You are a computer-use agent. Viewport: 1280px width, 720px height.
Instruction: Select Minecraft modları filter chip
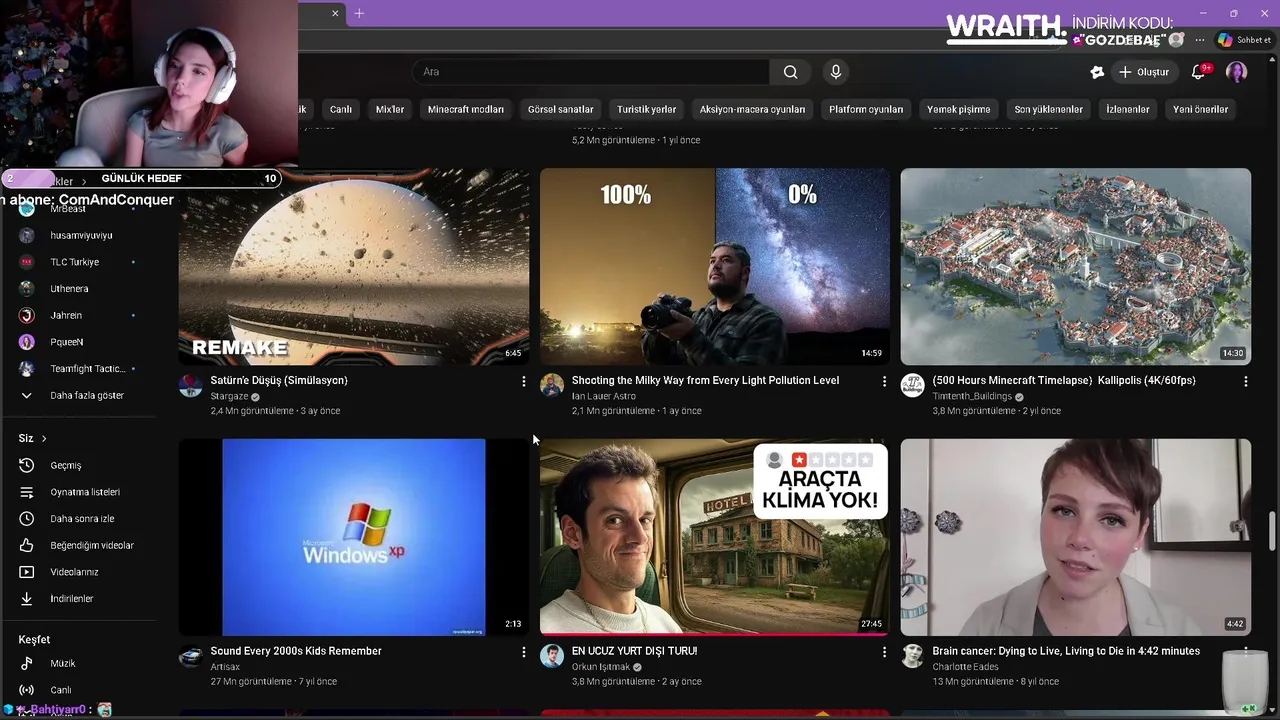[x=466, y=109]
